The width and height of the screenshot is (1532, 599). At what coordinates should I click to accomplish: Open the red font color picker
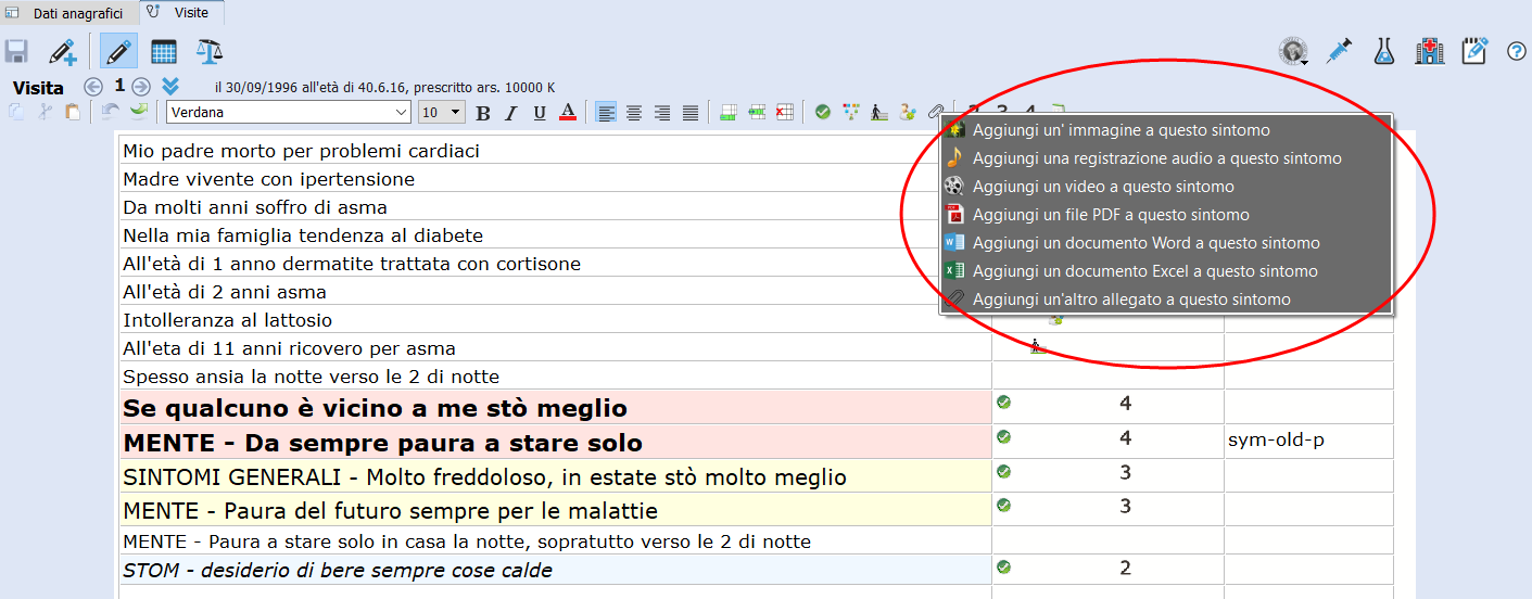click(567, 112)
